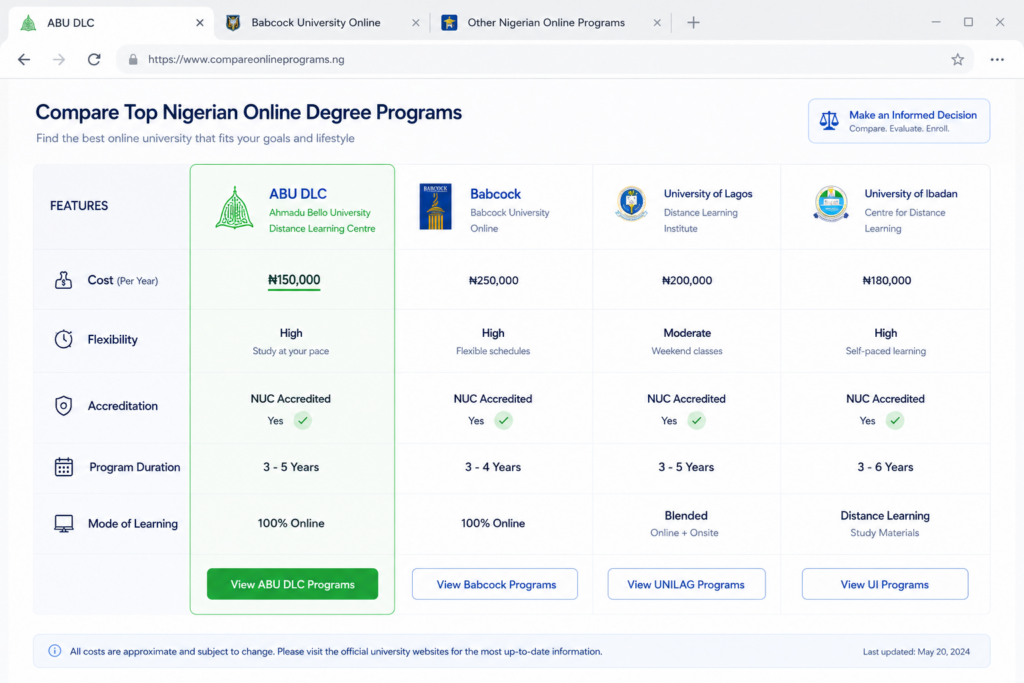Screen dimensions: 1024x683
Task: Click the Babcock heading link
Action: coord(496,194)
